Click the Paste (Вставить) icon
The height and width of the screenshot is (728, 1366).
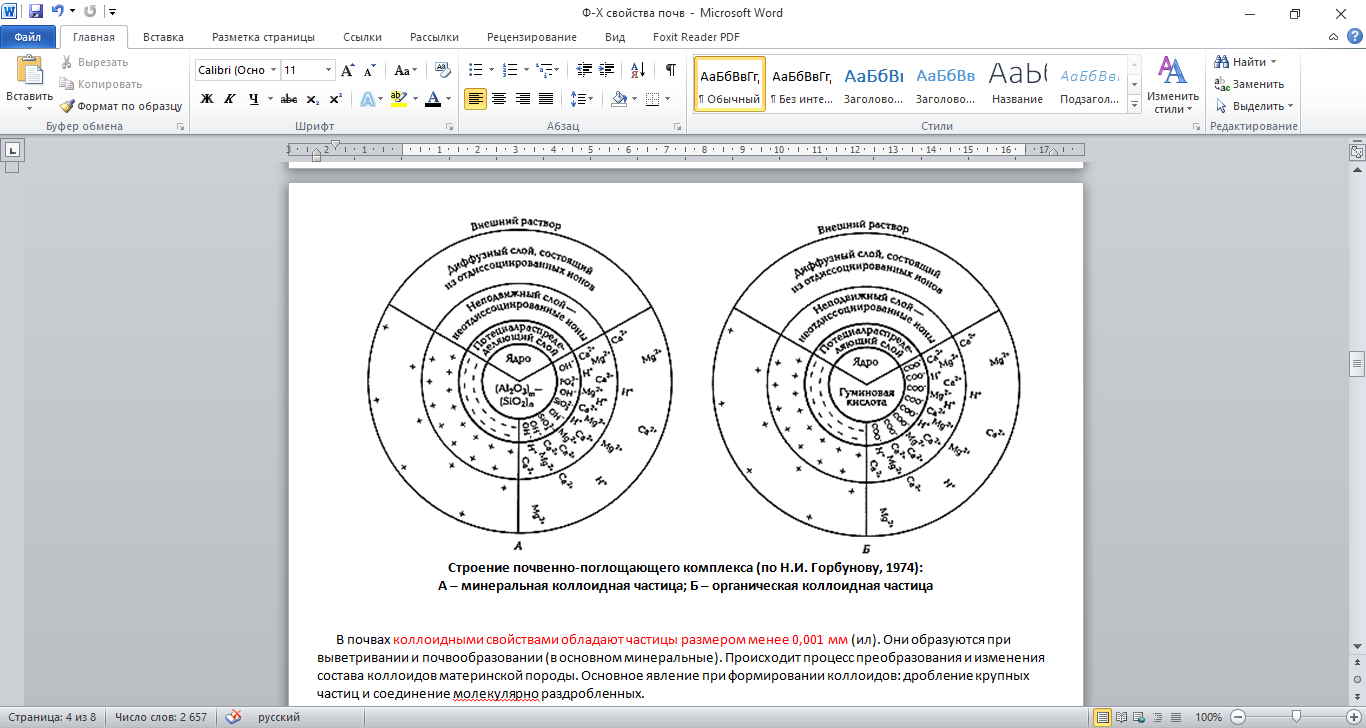click(29, 72)
